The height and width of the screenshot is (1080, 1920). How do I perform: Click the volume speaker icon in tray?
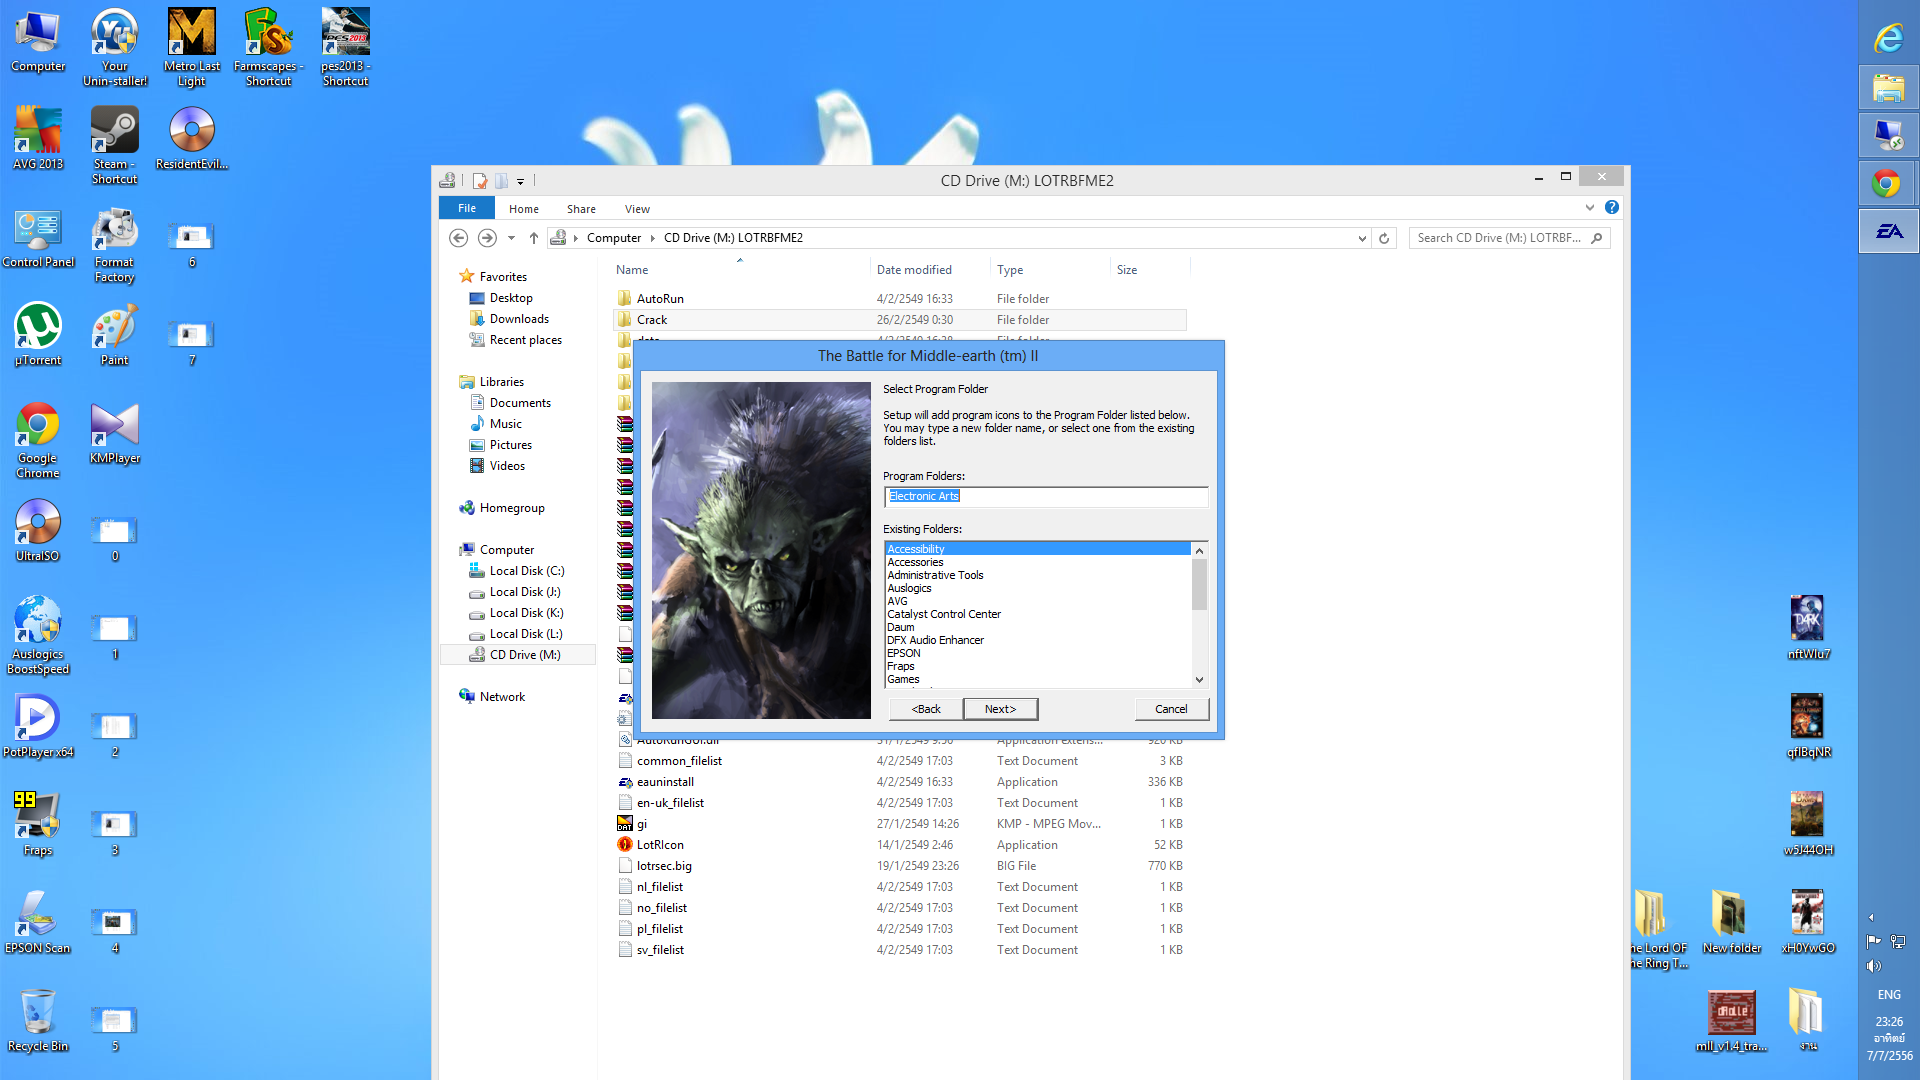pyautogui.click(x=1873, y=966)
